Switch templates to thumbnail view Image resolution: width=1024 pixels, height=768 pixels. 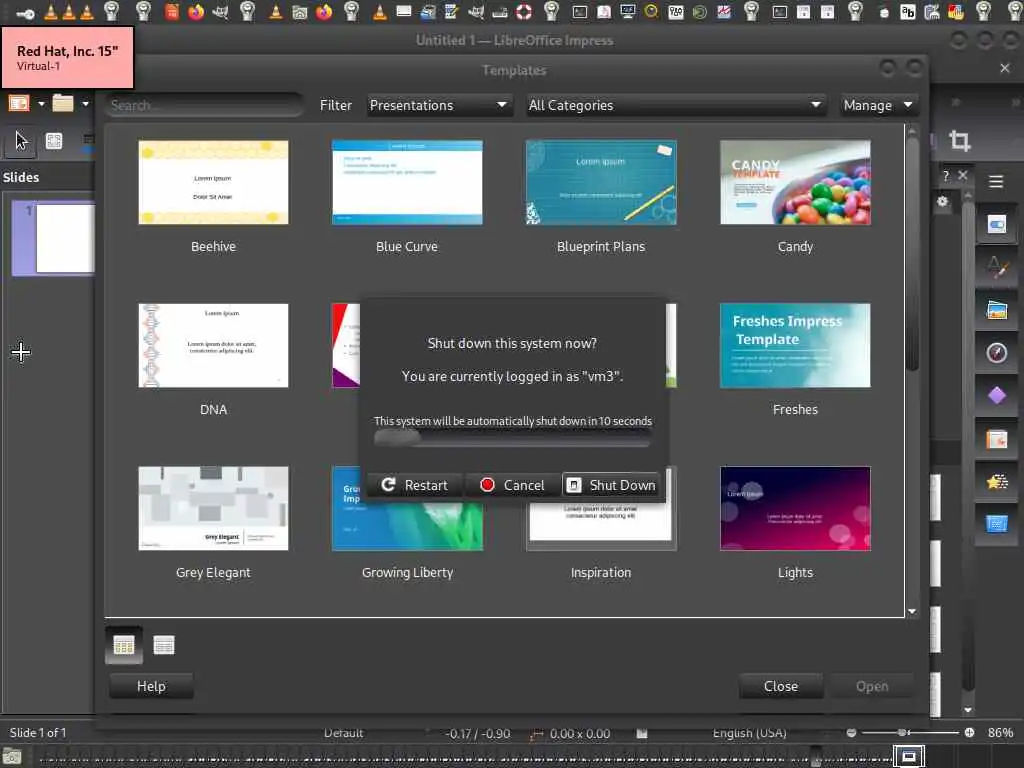(x=124, y=645)
